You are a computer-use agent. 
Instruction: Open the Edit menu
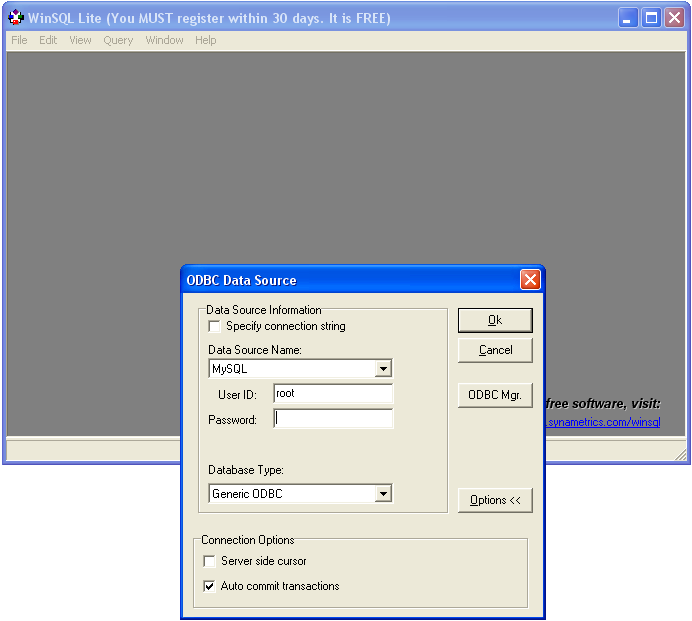[x=48, y=40]
